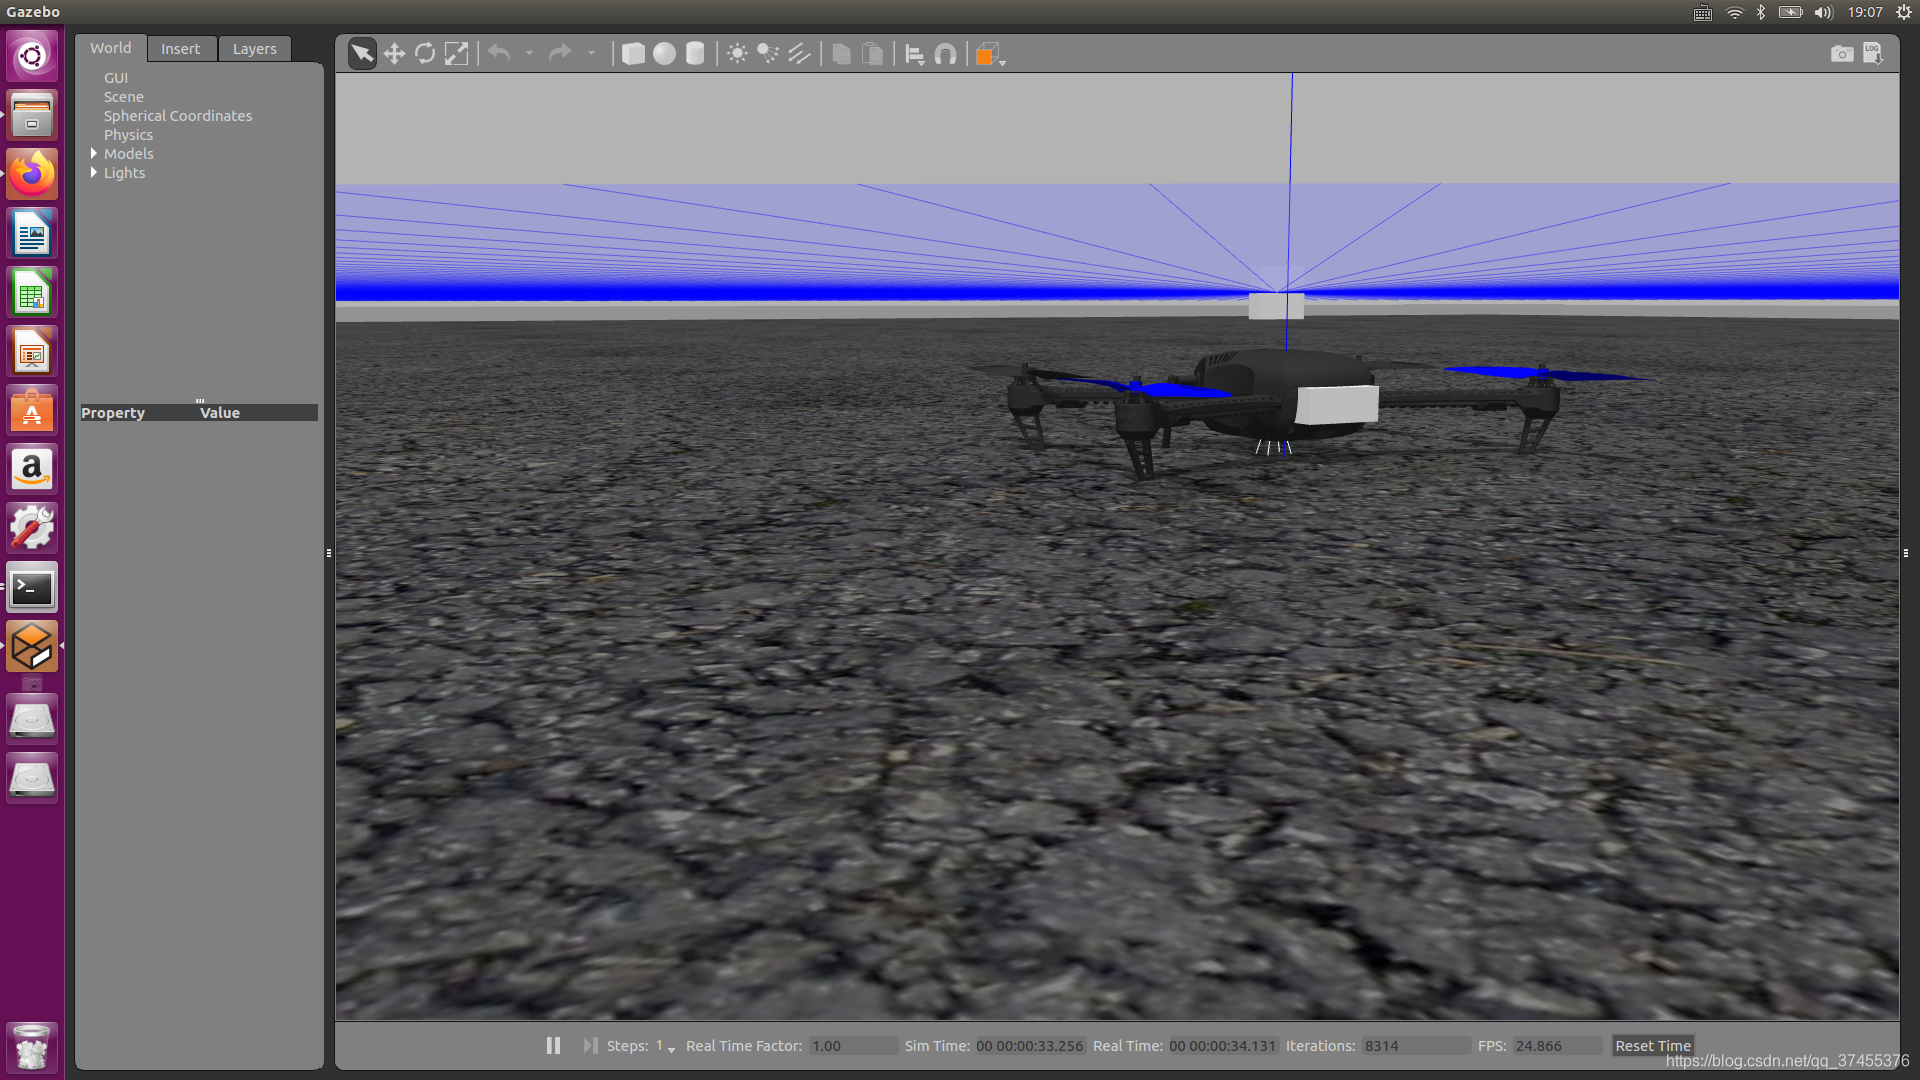1920x1080 pixels.
Task: Open System Settings from the dock
Action: 32,528
